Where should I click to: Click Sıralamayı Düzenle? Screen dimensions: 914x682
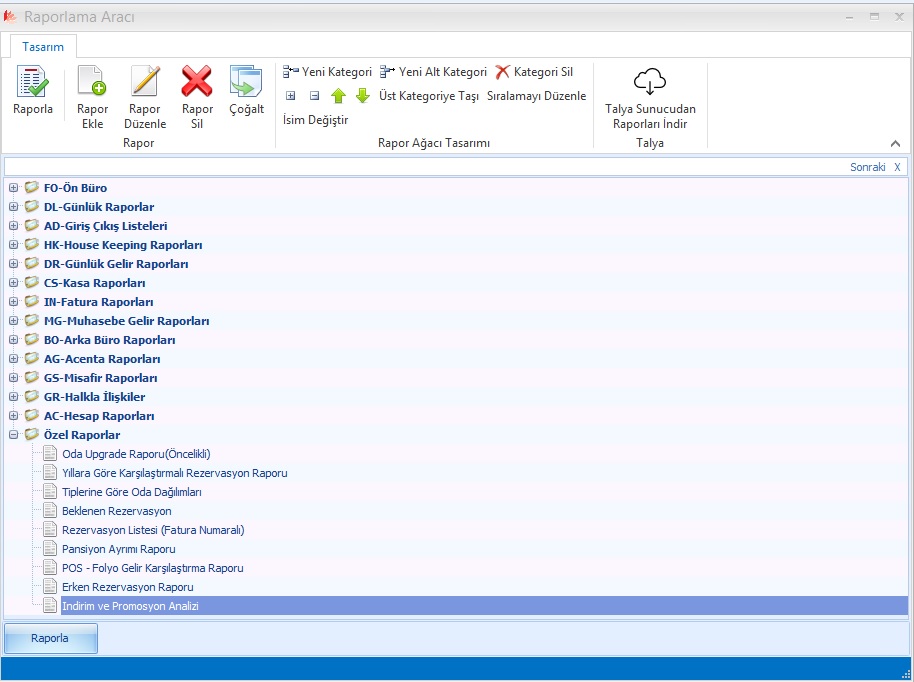pos(536,96)
